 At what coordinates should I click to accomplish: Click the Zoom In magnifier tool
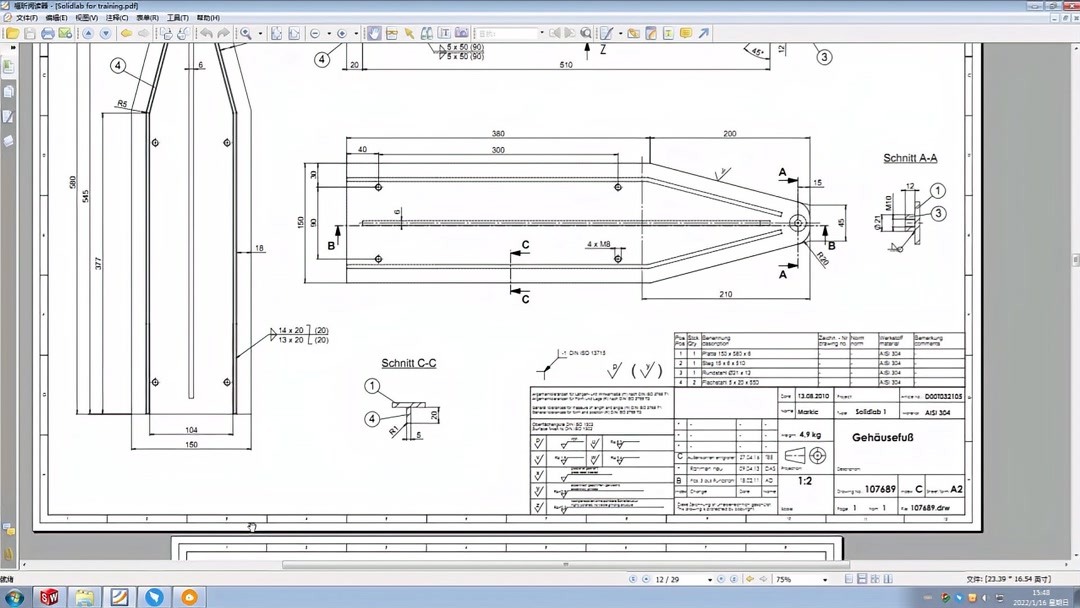click(x=245, y=33)
